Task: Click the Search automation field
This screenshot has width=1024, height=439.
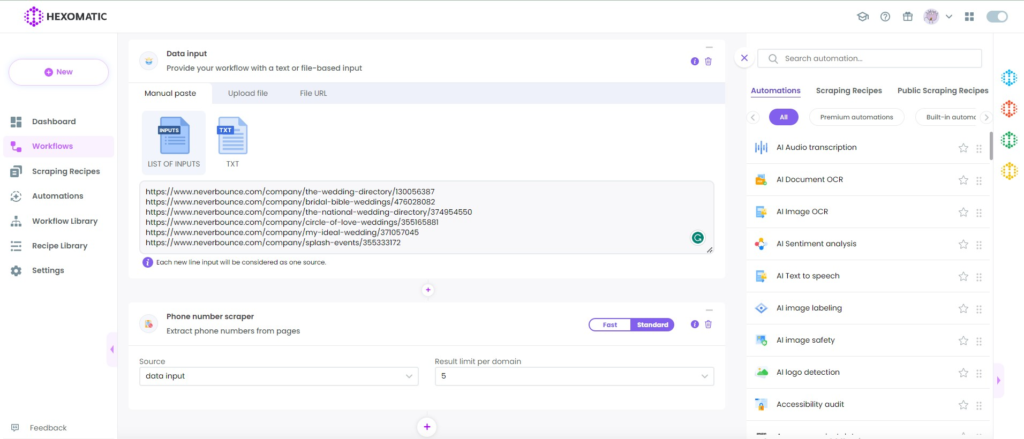Action: coord(869,58)
